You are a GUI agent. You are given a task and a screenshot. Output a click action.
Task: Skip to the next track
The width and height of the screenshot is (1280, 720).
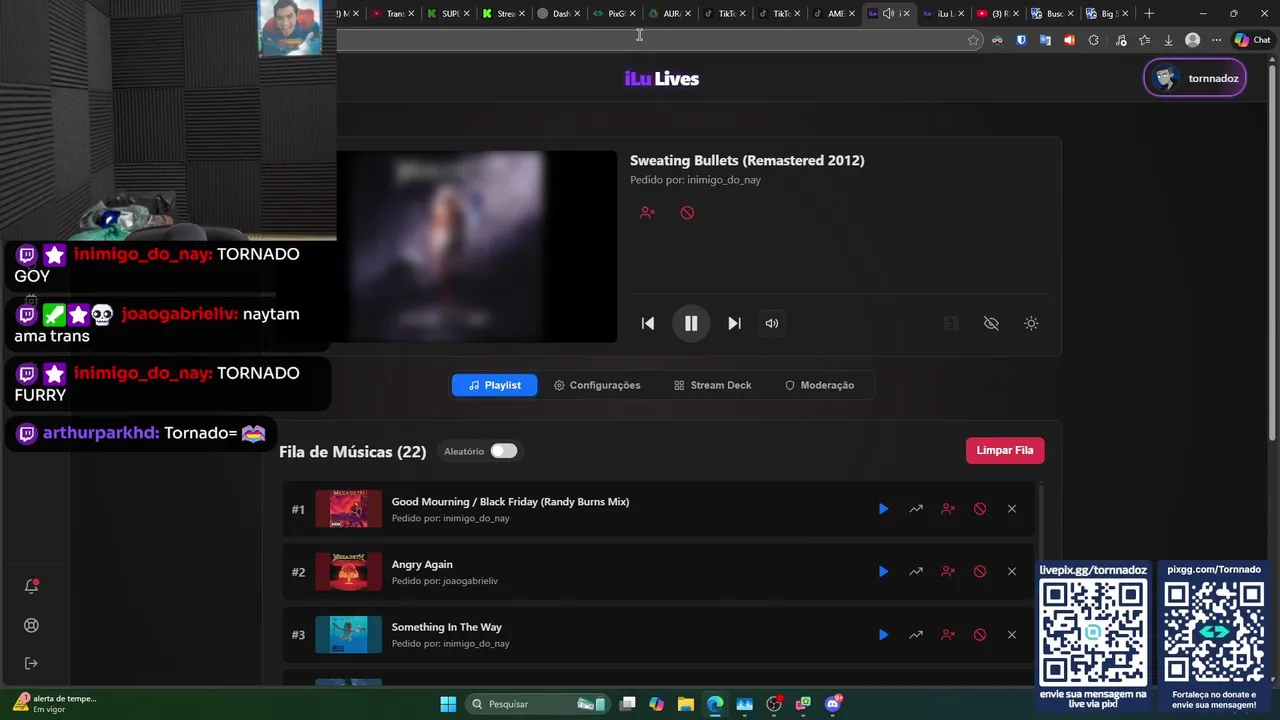pos(734,323)
